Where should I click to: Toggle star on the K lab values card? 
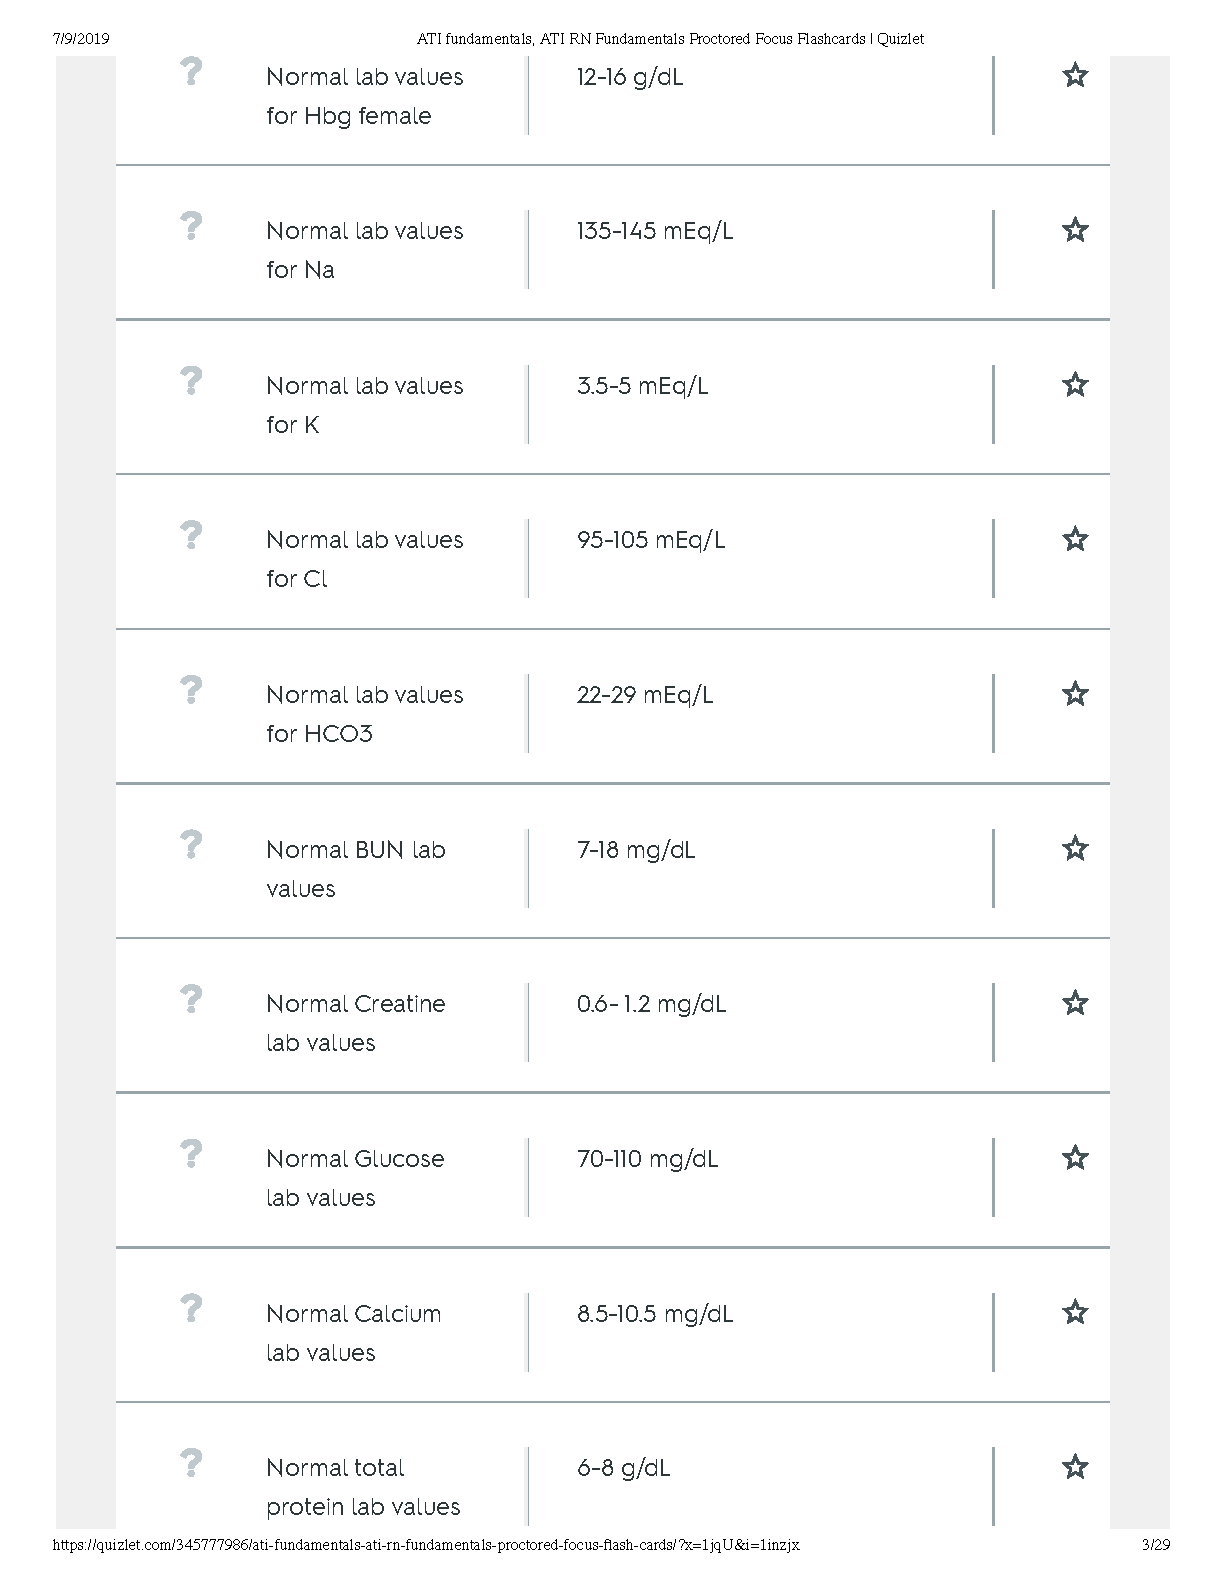coord(1075,385)
